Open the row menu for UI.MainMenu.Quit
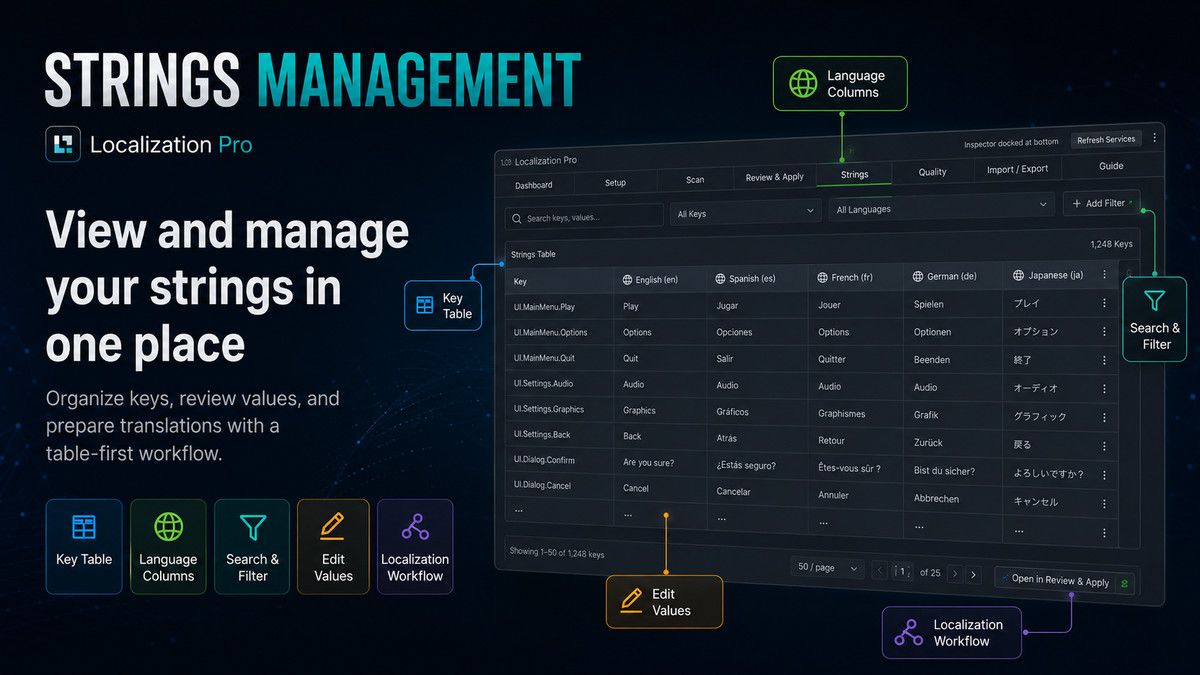 pos(1105,360)
